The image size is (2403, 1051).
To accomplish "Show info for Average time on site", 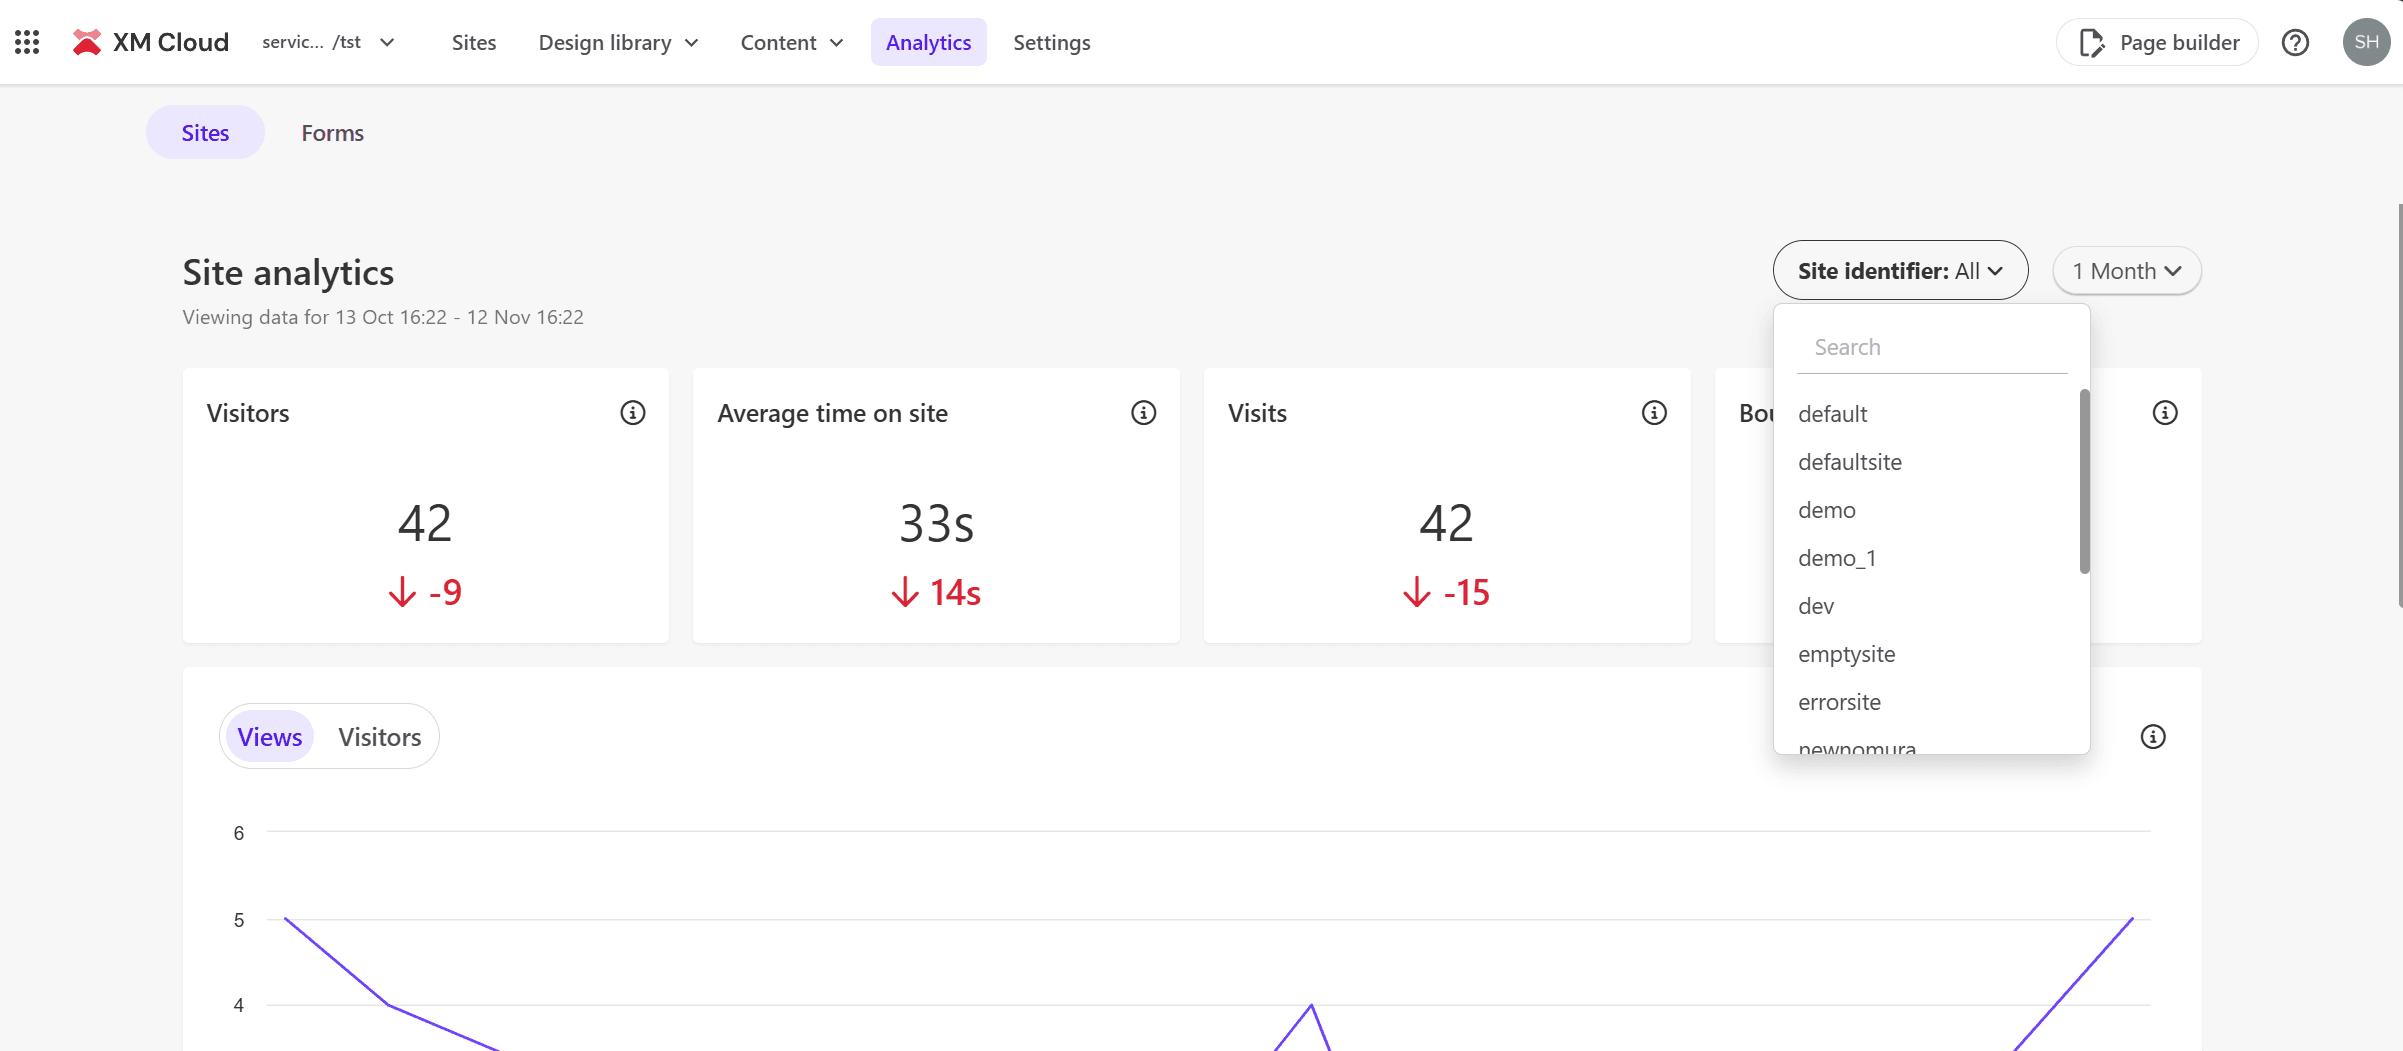I will [x=1143, y=413].
